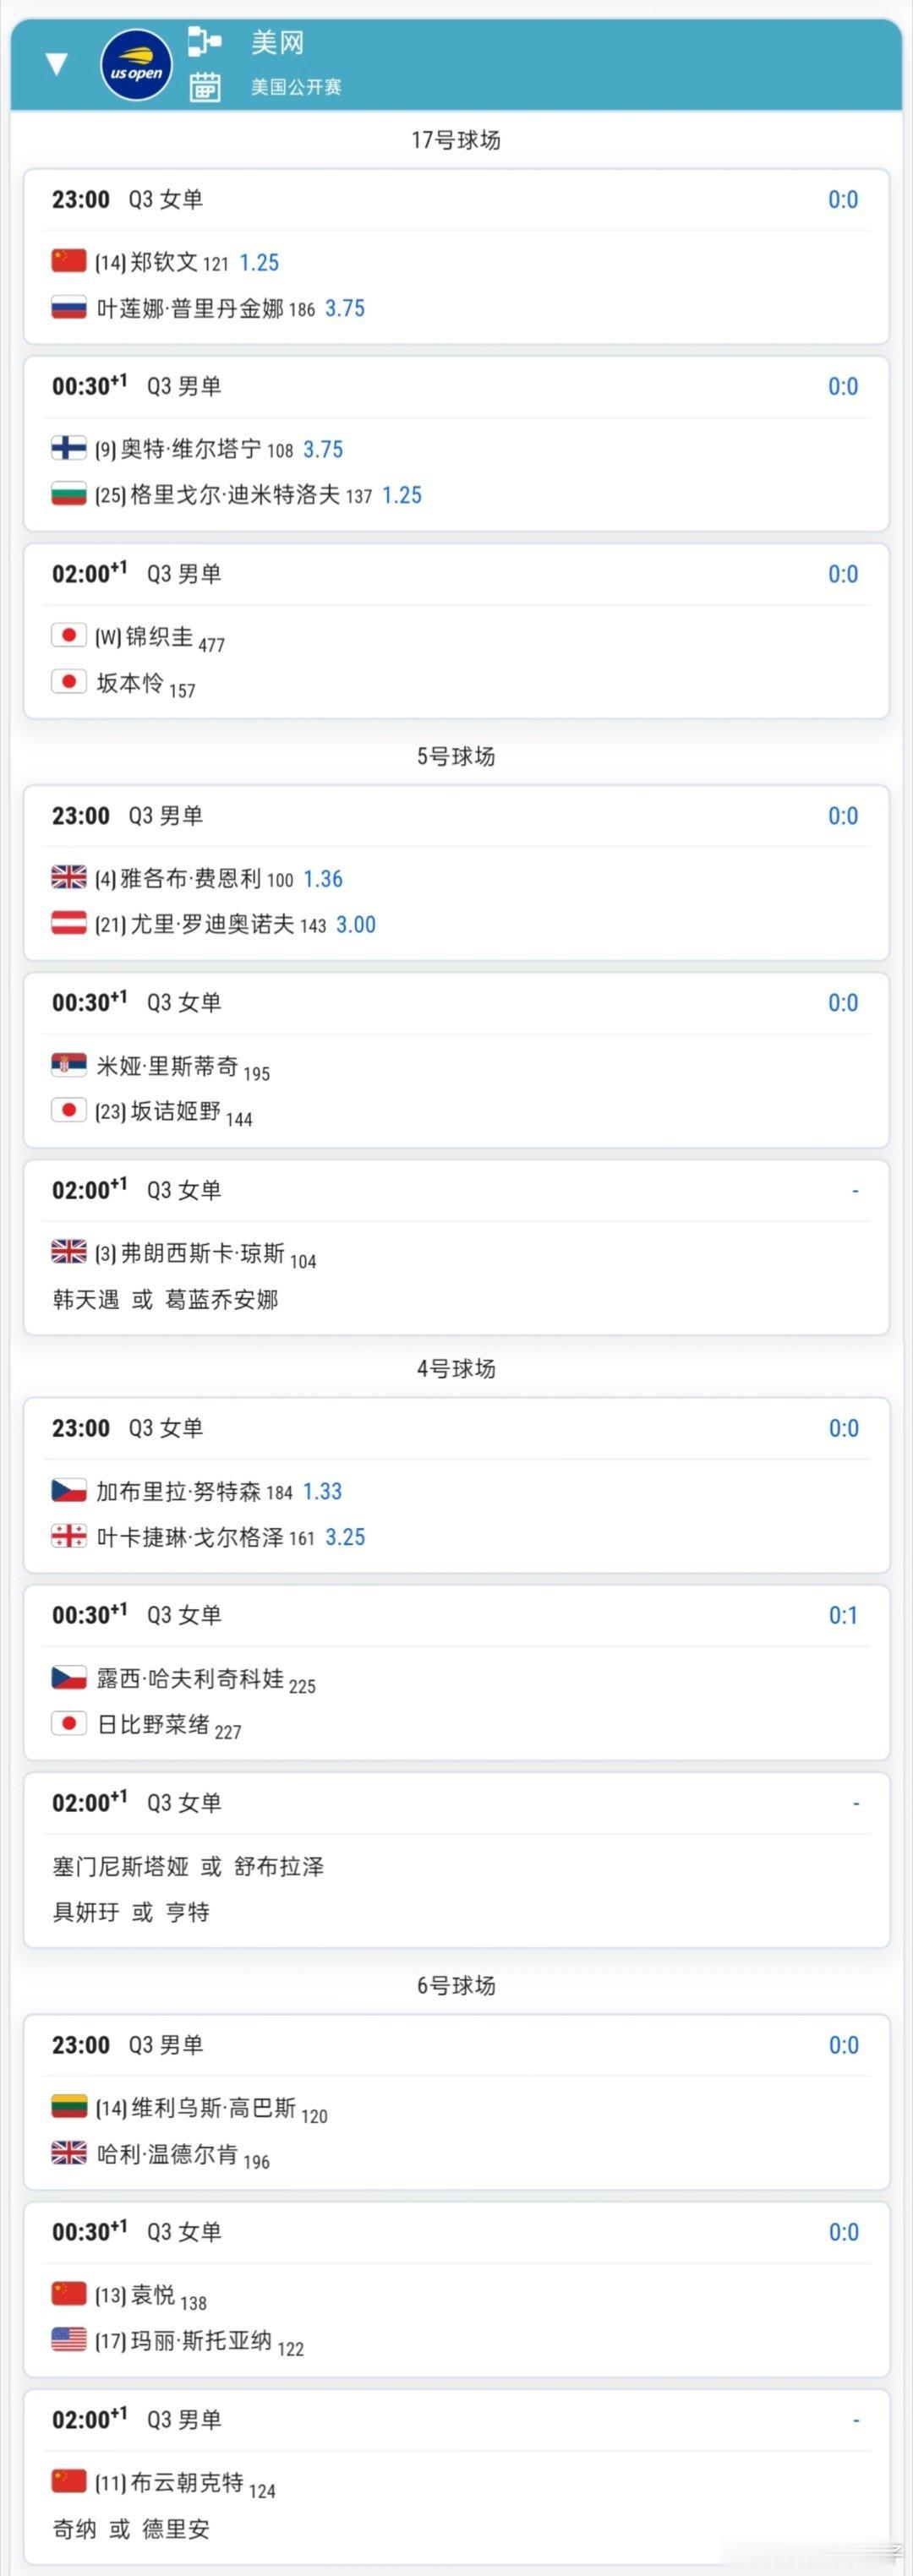Click Lithuania flag beside 维利乌斯·高巴斯

tap(69, 2108)
